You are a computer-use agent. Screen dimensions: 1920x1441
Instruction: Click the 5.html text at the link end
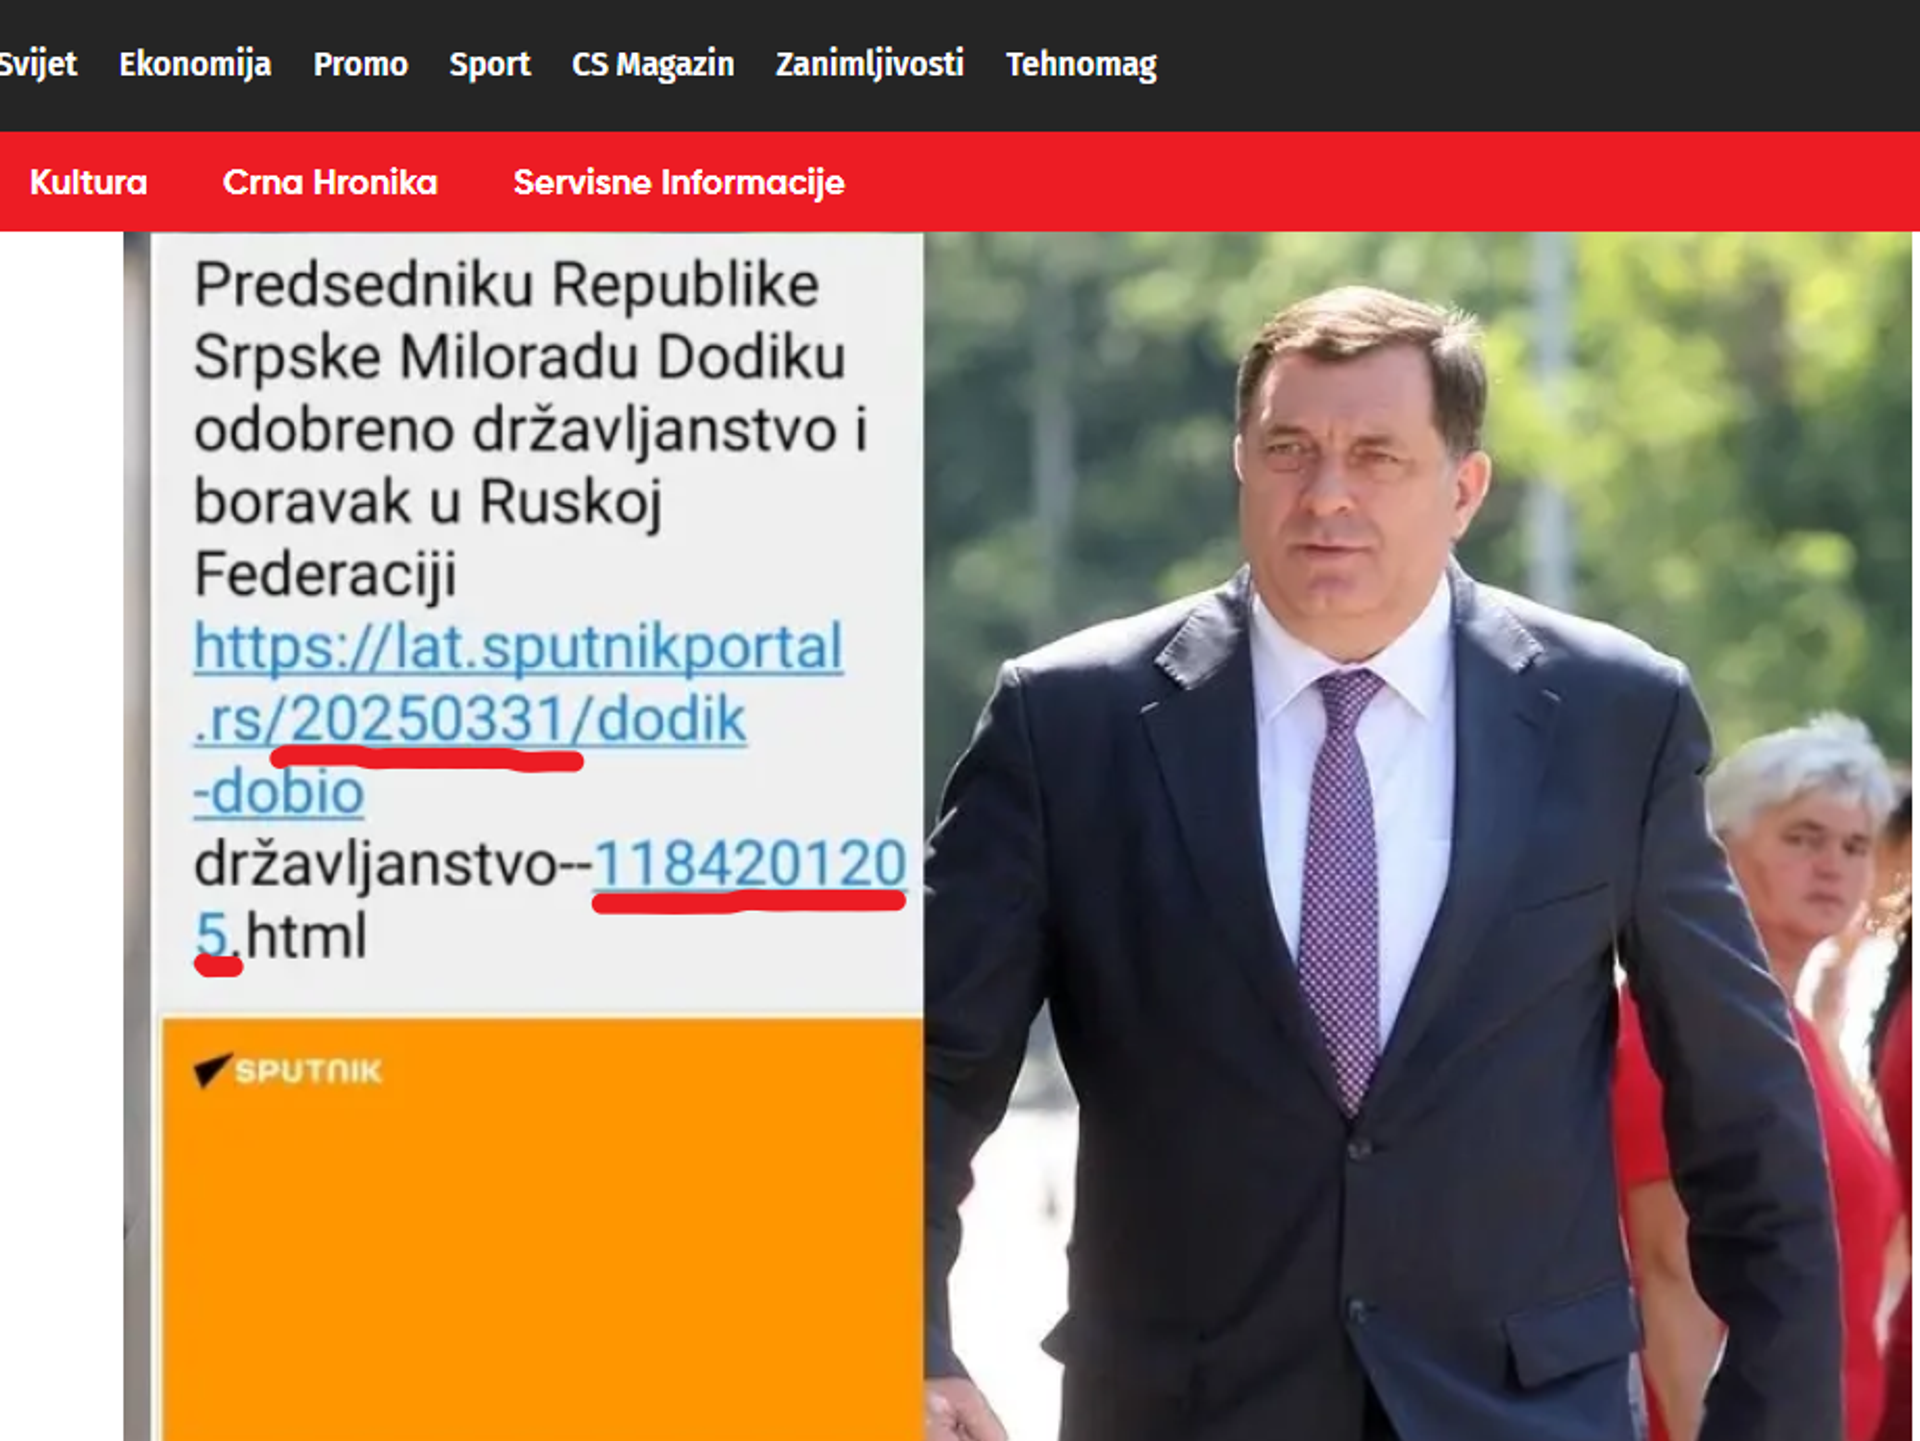coord(281,935)
